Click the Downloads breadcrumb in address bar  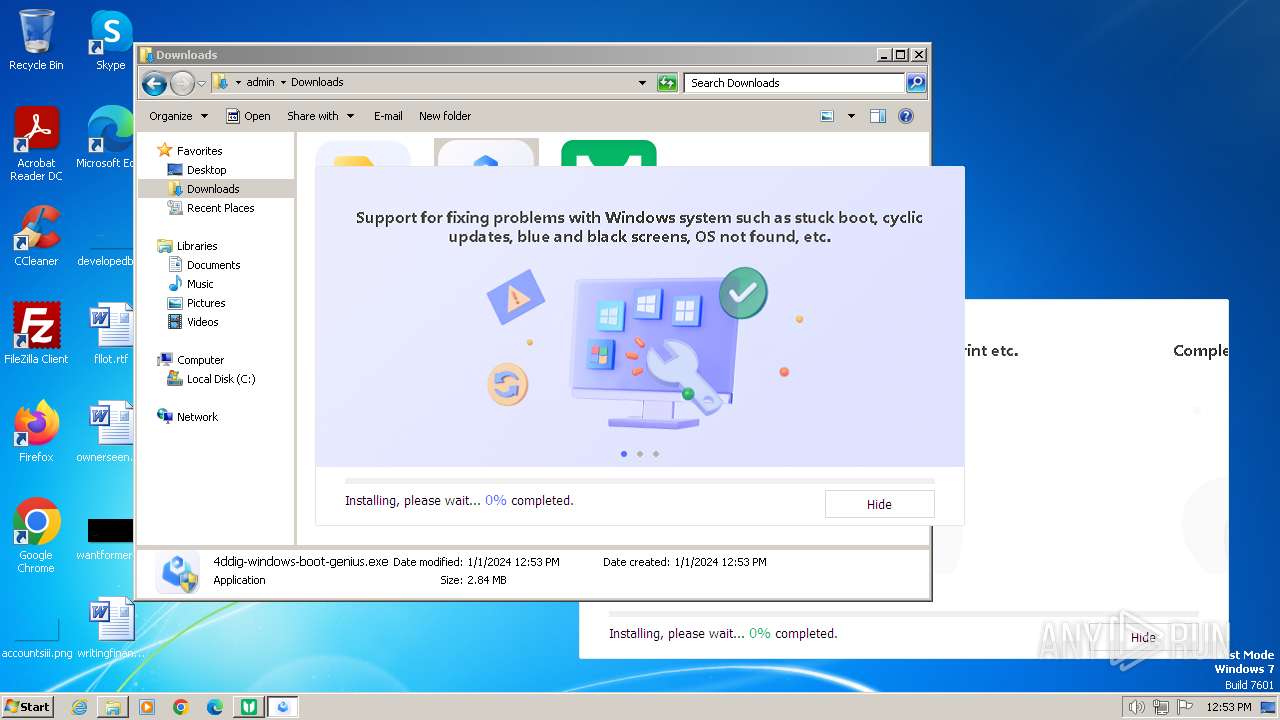pos(317,83)
